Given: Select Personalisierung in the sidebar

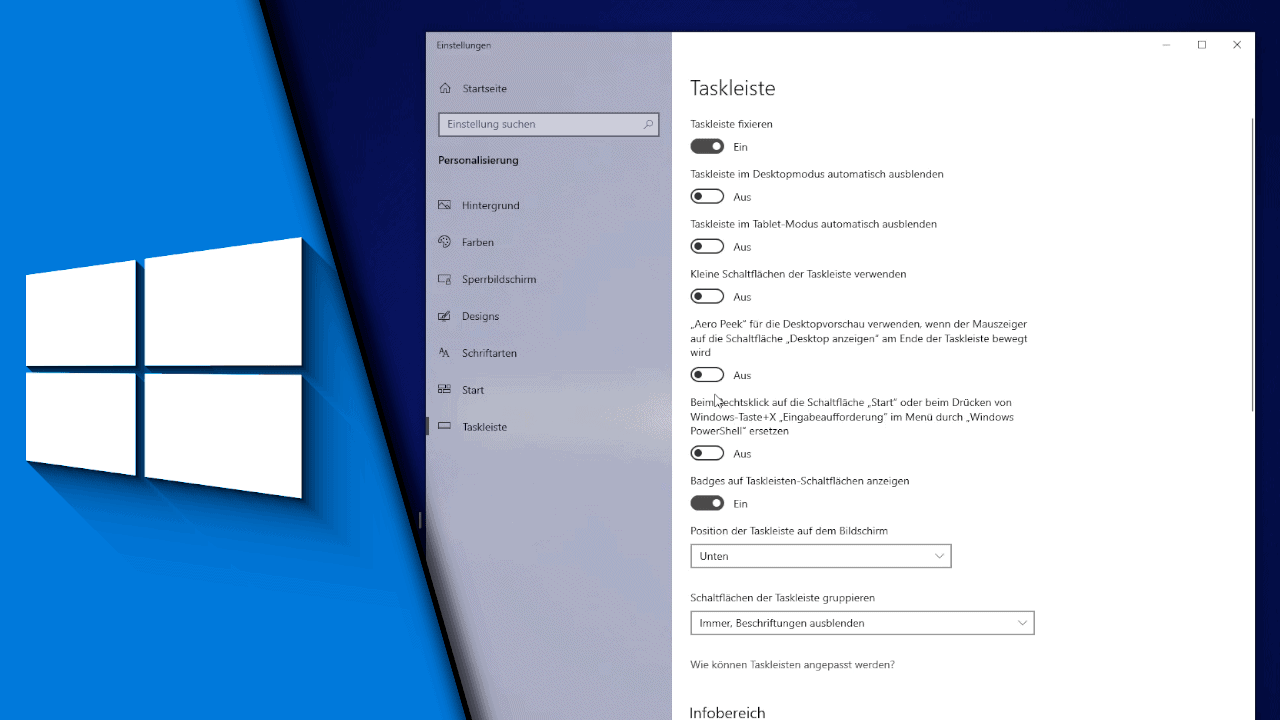Looking at the screenshot, I should coord(478,160).
